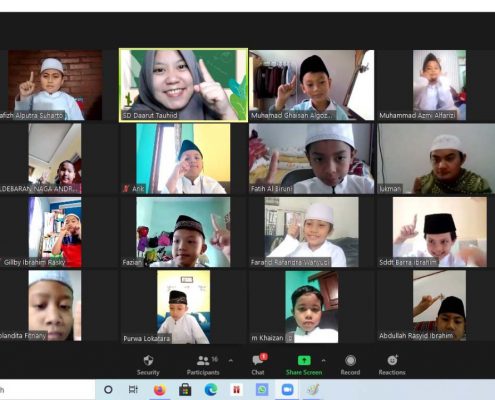Start recording with the Record icon
495x400 pixels.
350,360
